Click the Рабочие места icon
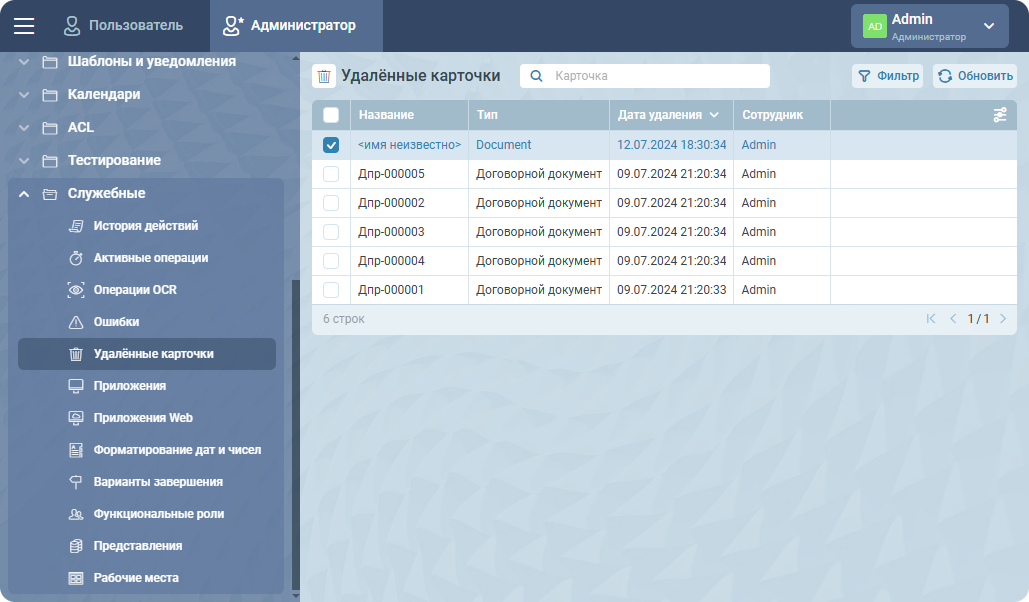The width and height of the screenshot is (1029, 602). [76, 578]
